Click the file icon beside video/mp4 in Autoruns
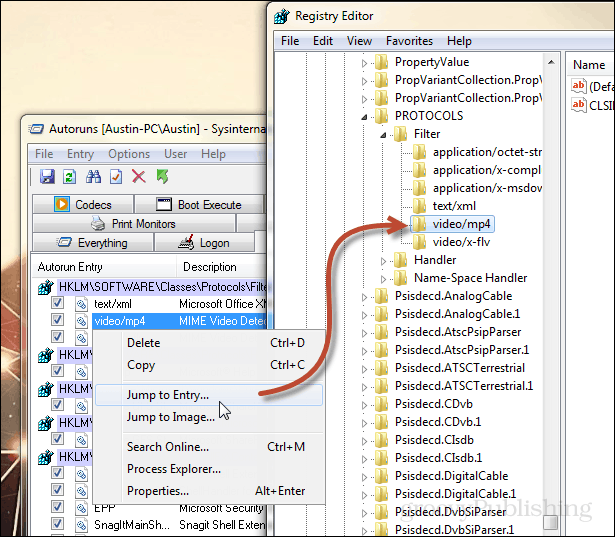The image size is (615, 537). coord(81,321)
